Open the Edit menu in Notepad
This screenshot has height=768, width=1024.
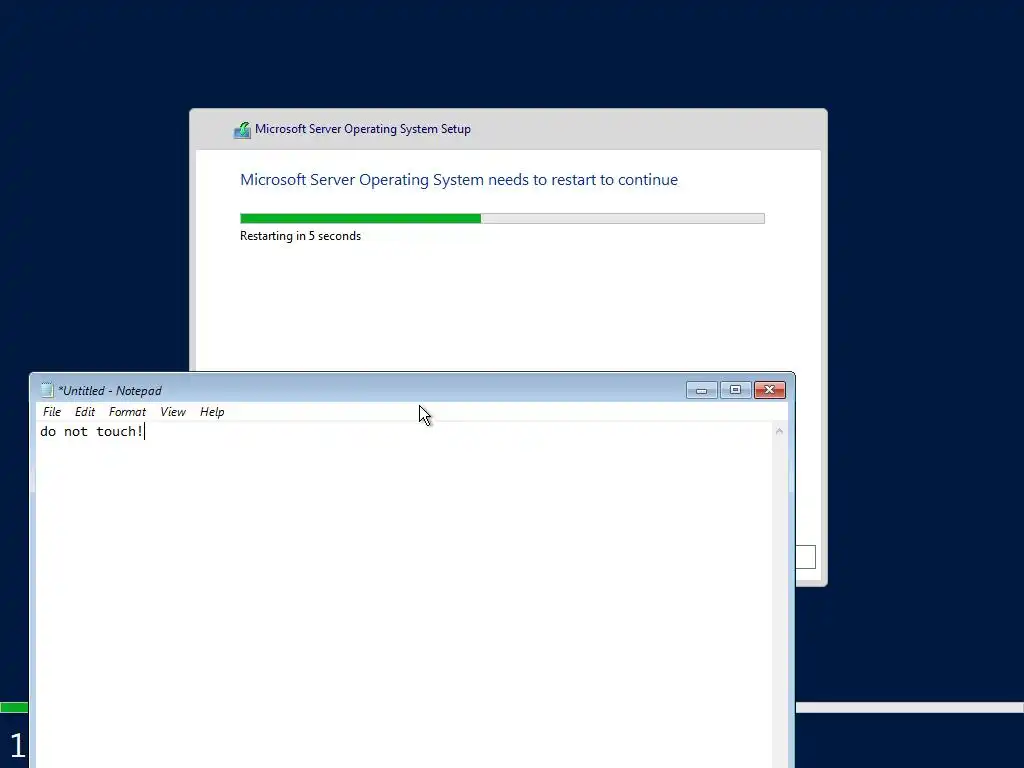click(85, 411)
